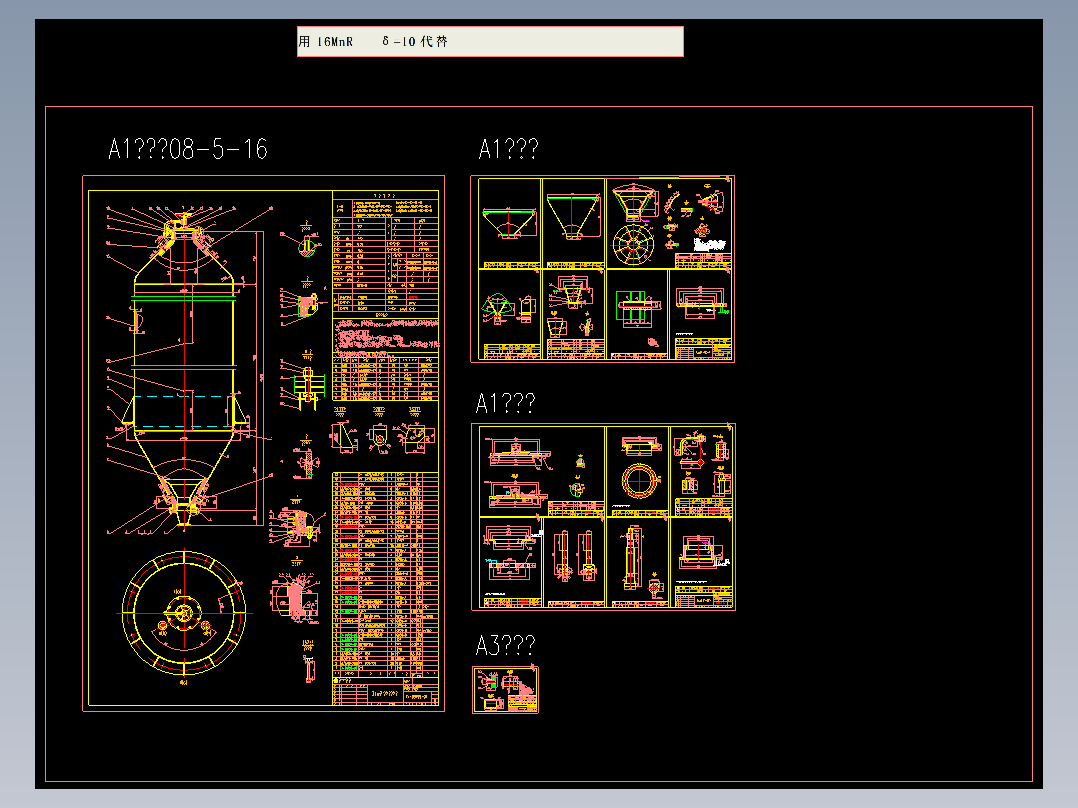Select the shallow cone drawing in the parts sheet
This screenshot has width=1078, height=808.
509,223
